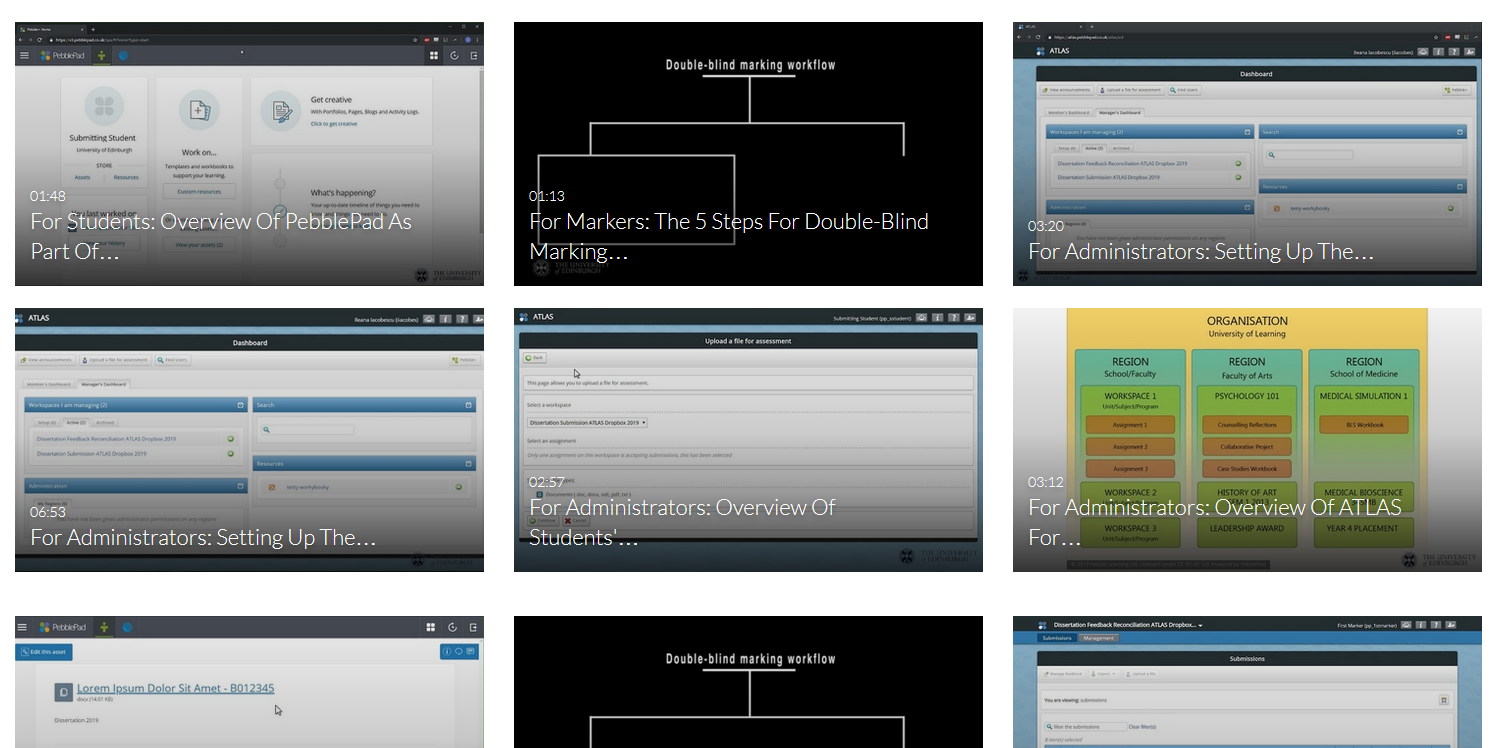Open the Dissertation Feedback Reconciliation Submissions video thumbnail
This screenshot has width=1509, height=748.
click(1247, 682)
